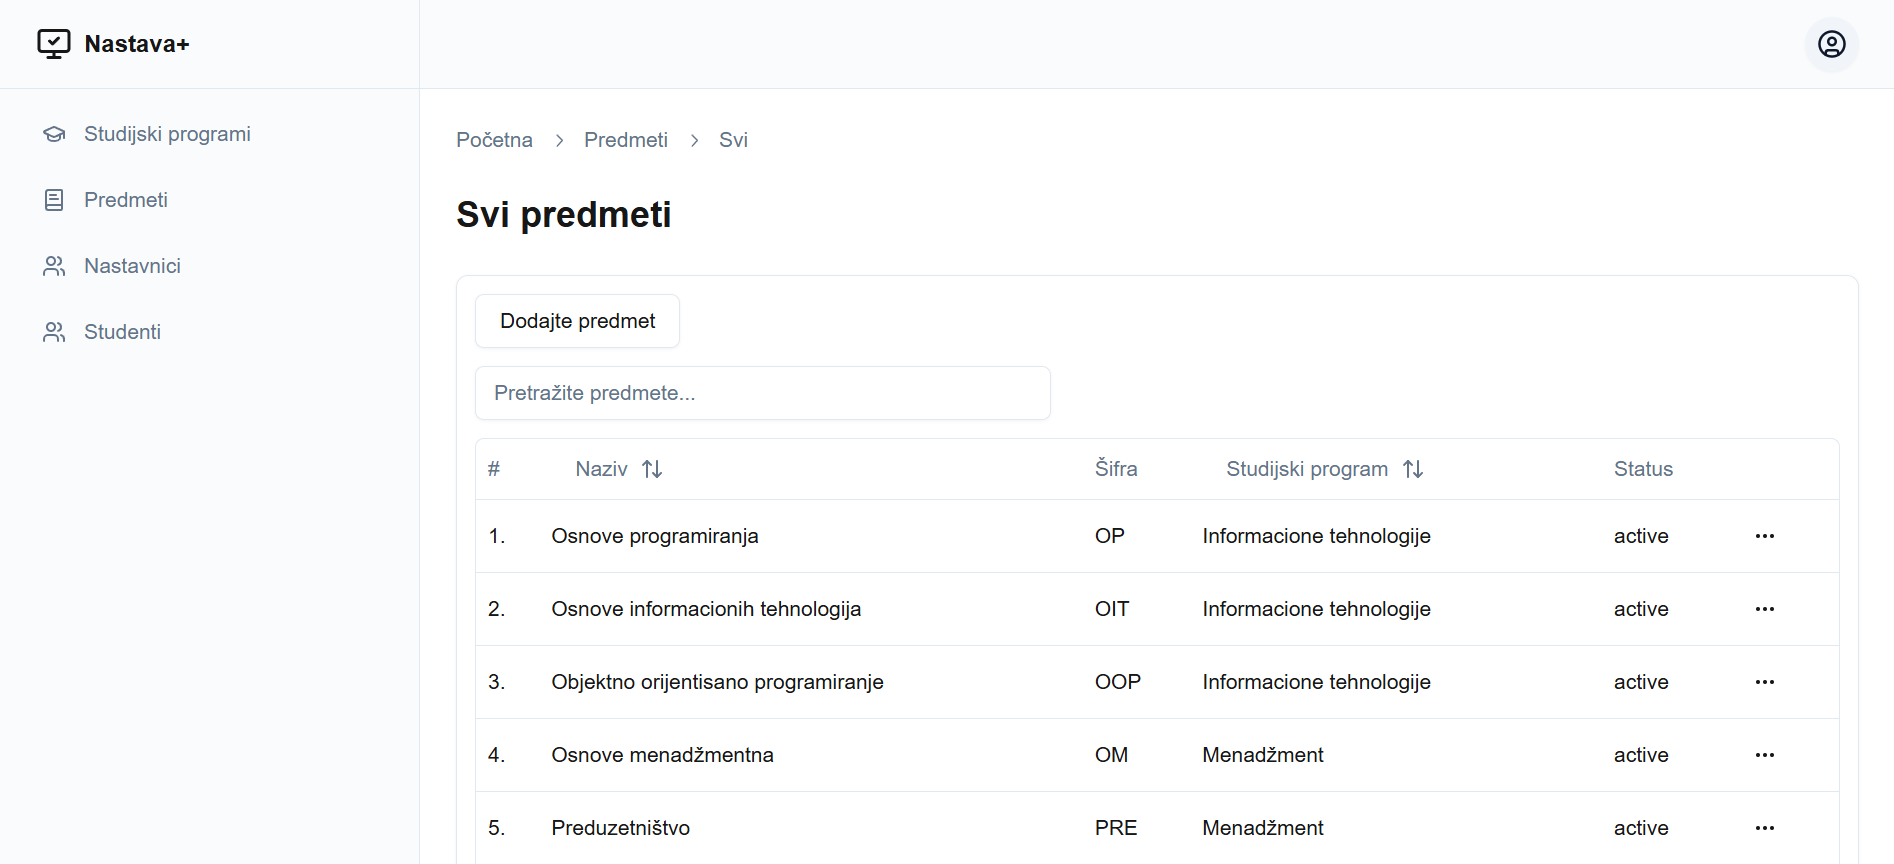Click the Predmeti breadcrumb link
This screenshot has height=864, width=1894.
625,140
